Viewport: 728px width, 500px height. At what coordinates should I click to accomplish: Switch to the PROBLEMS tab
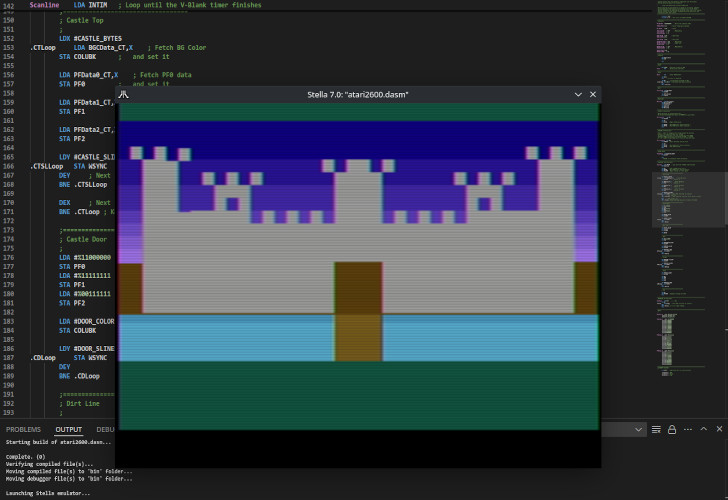(23, 429)
